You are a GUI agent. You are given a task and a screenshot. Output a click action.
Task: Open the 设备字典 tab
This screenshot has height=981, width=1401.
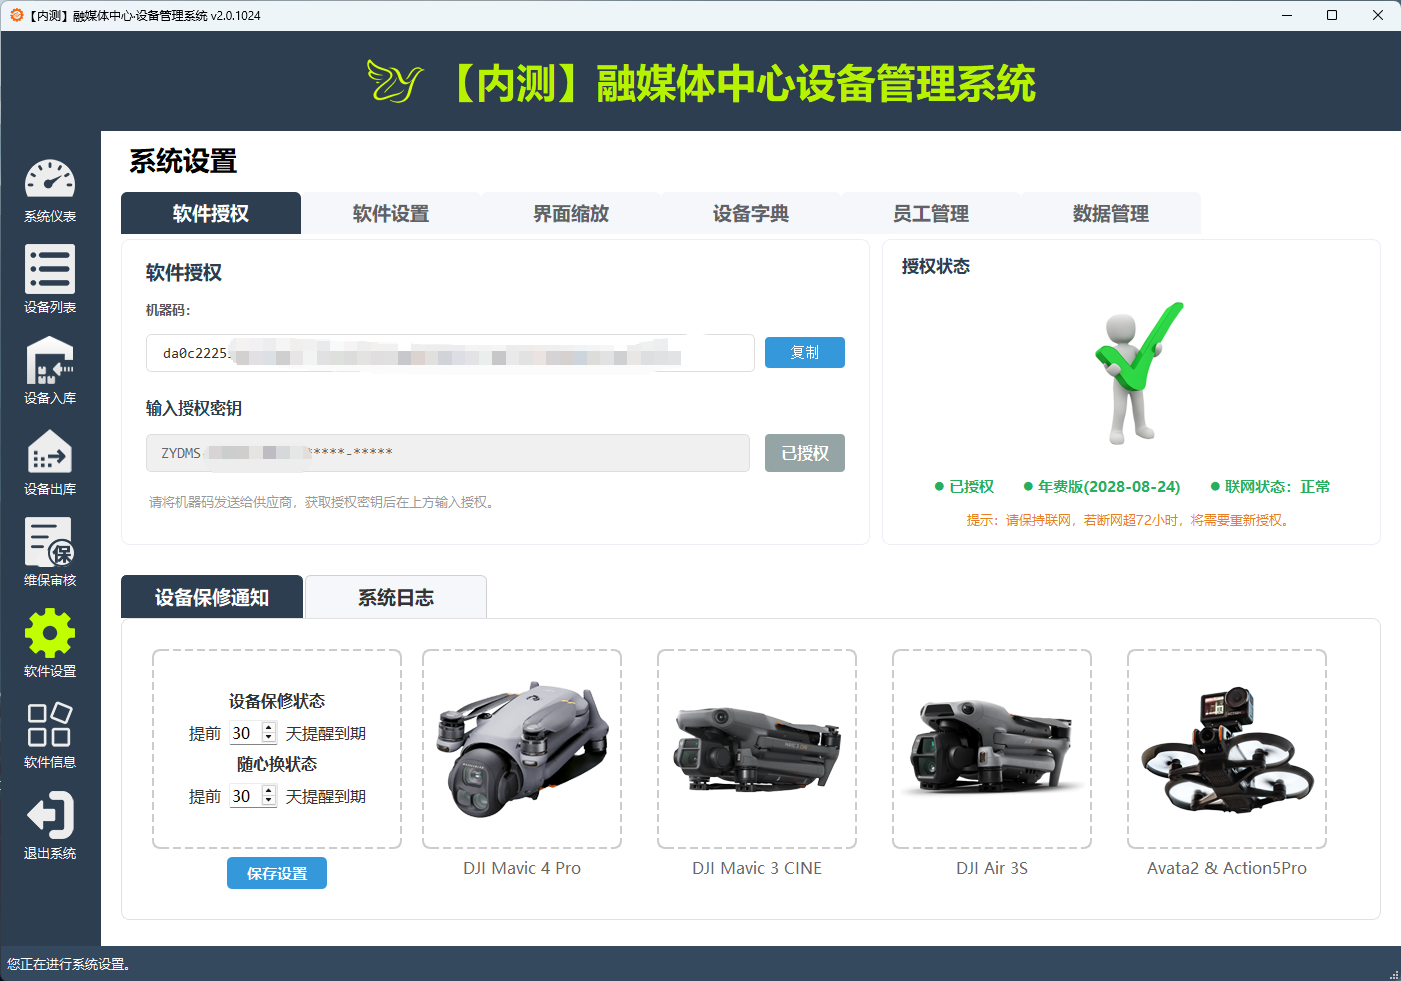point(751,213)
